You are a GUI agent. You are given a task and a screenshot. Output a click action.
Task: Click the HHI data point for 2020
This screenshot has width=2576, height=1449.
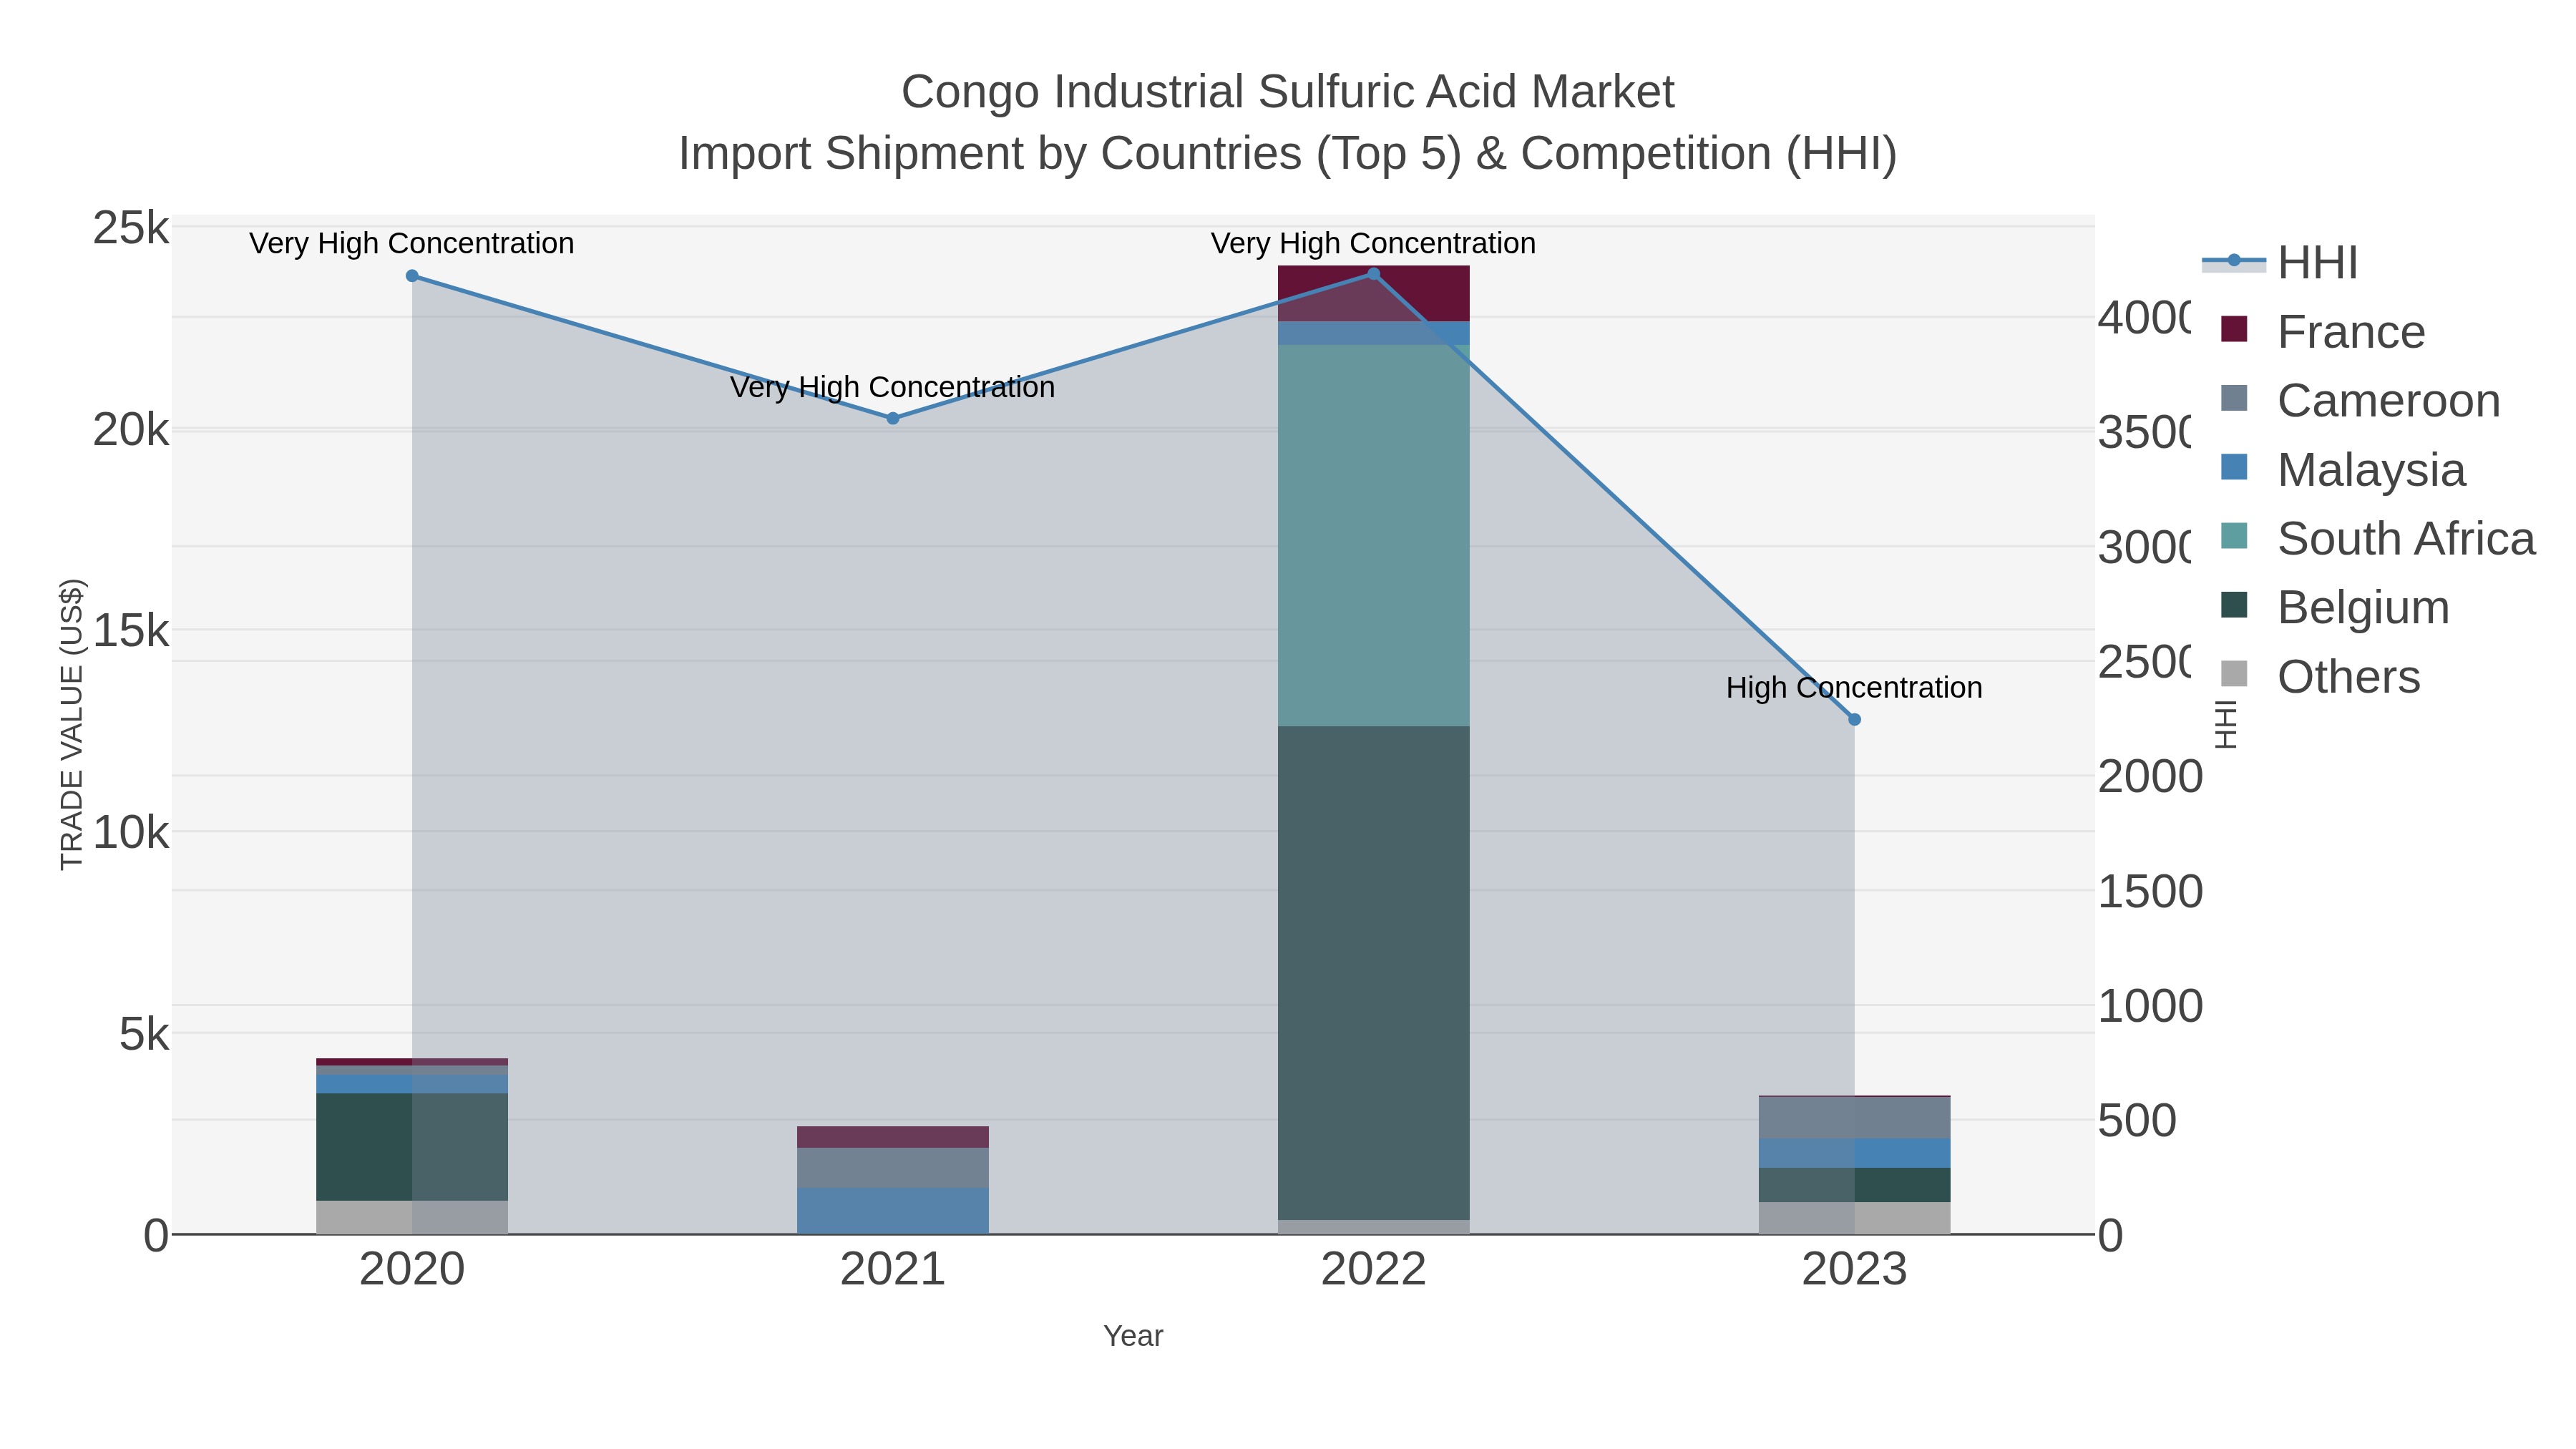point(412,276)
